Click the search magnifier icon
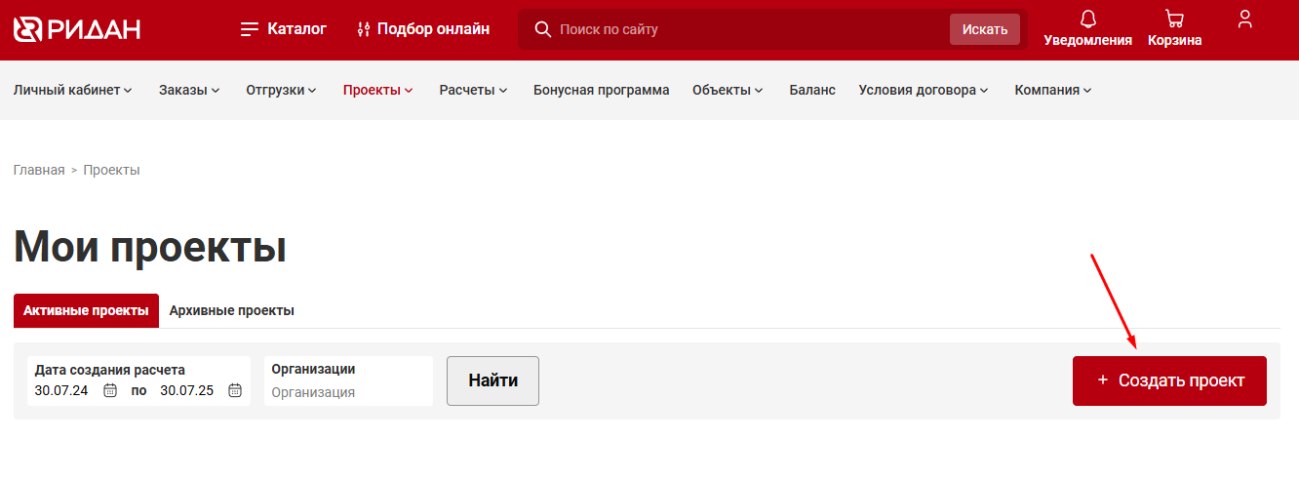Screen dimensions: 1299x480 click(543, 30)
